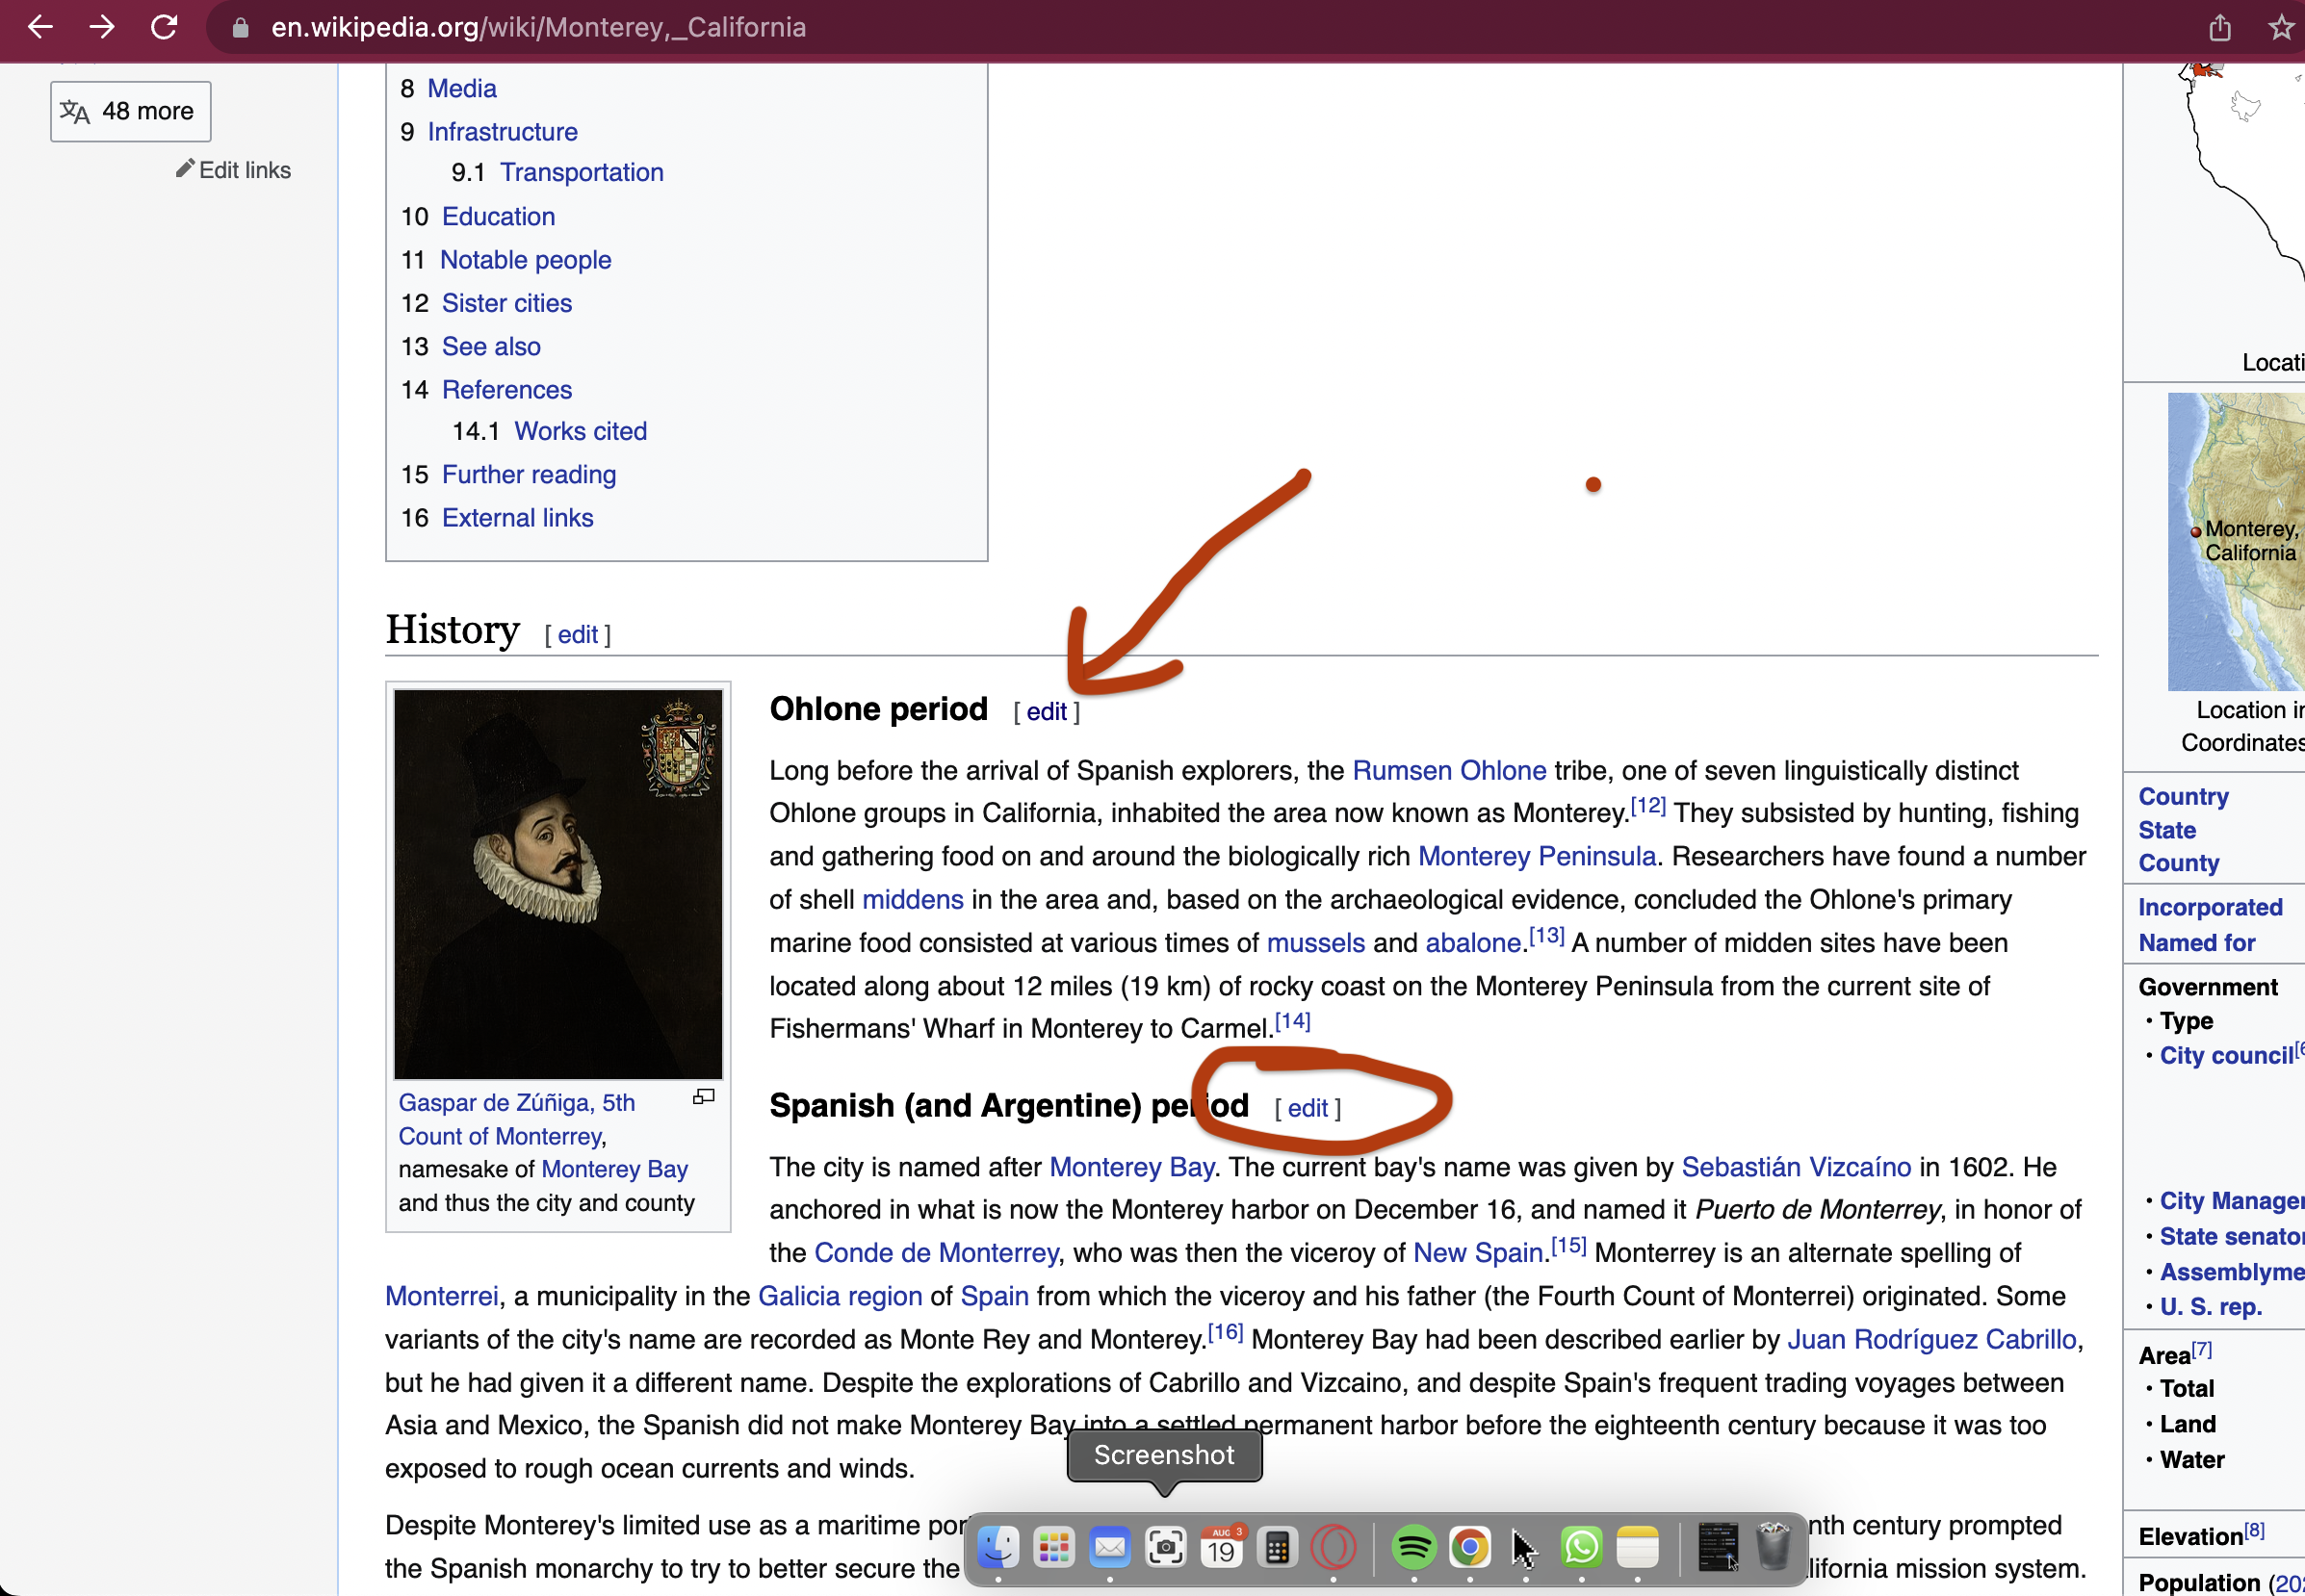The height and width of the screenshot is (1596, 2305).
Task: Go to Transportation subsection in contents
Action: pos(581,172)
